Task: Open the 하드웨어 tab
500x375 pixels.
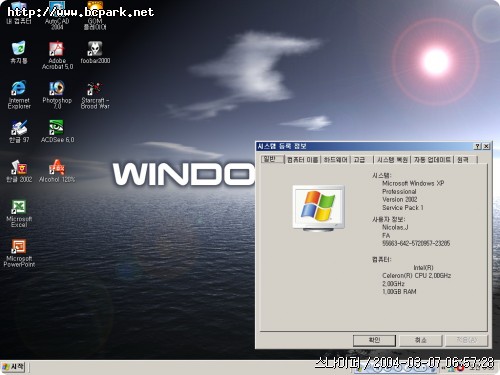Action: click(335, 160)
